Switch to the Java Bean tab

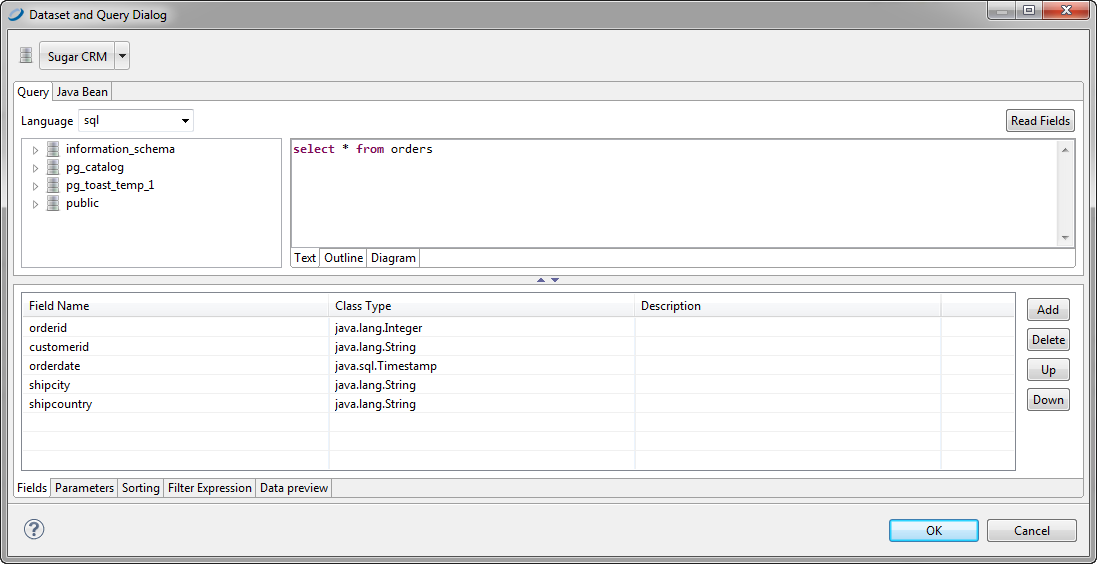click(x=82, y=92)
